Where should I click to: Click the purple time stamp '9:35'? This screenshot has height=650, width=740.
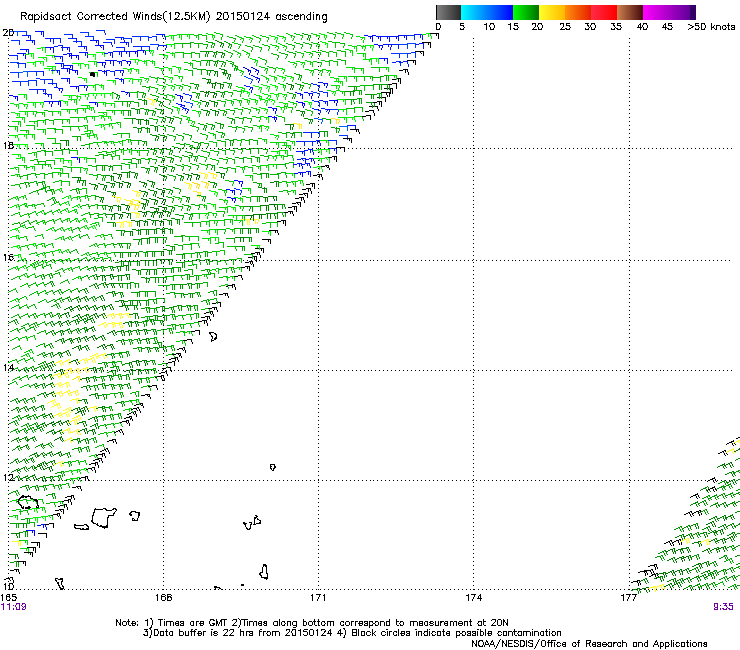coord(723,607)
